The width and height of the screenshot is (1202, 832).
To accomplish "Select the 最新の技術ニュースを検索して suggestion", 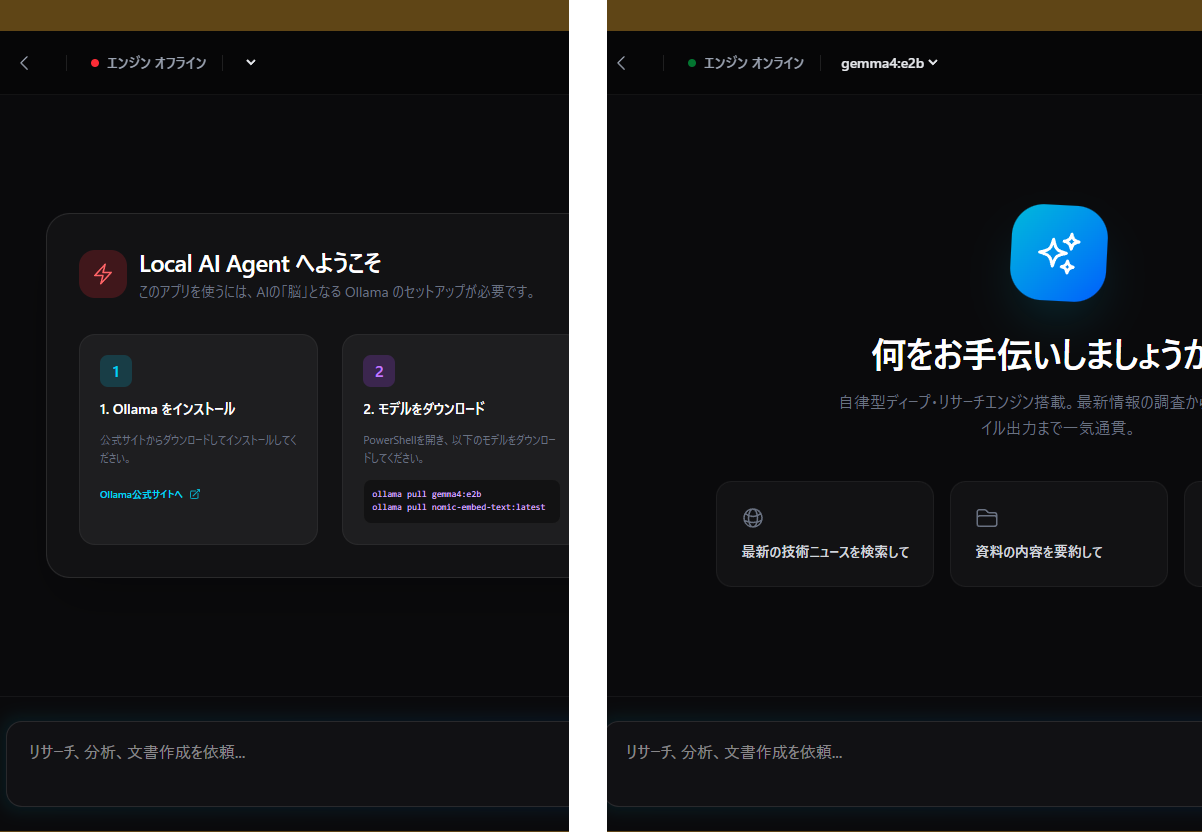I will (x=825, y=534).
